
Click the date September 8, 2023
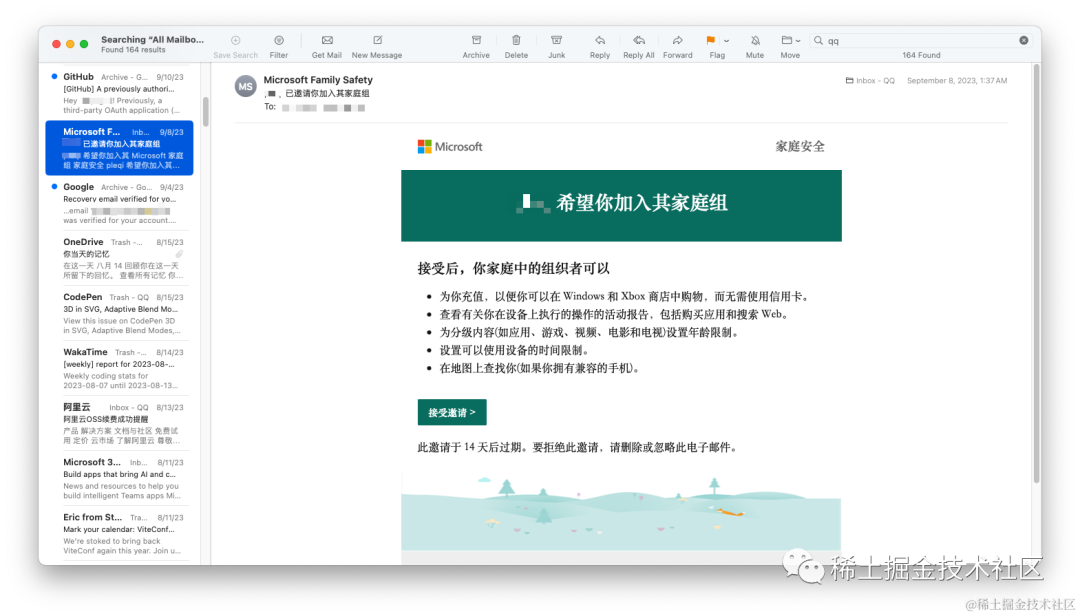click(x=957, y=81)
